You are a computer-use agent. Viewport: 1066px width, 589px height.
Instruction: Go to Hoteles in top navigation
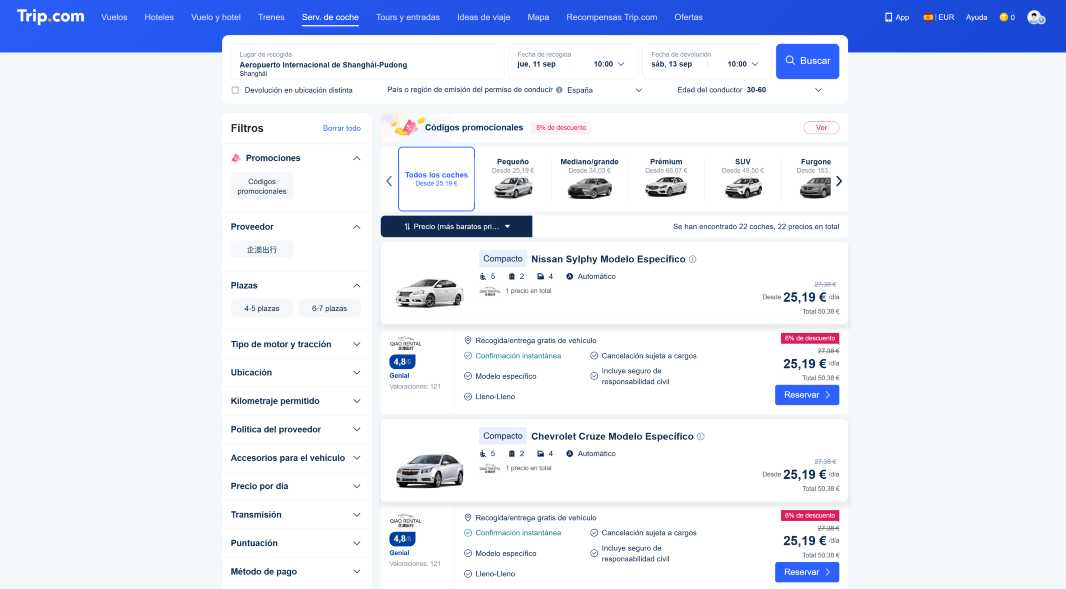tap(159, 17)
